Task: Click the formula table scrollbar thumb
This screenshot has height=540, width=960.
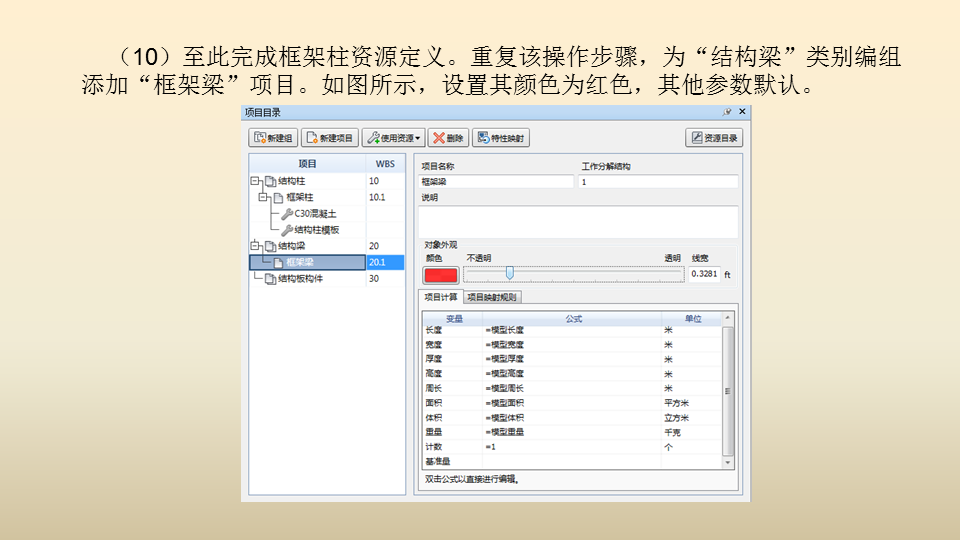Action: [x=727, y=391]
